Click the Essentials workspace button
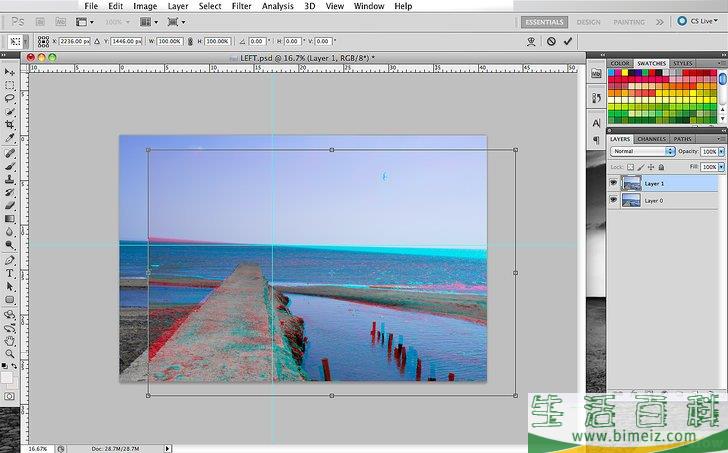 544,21
